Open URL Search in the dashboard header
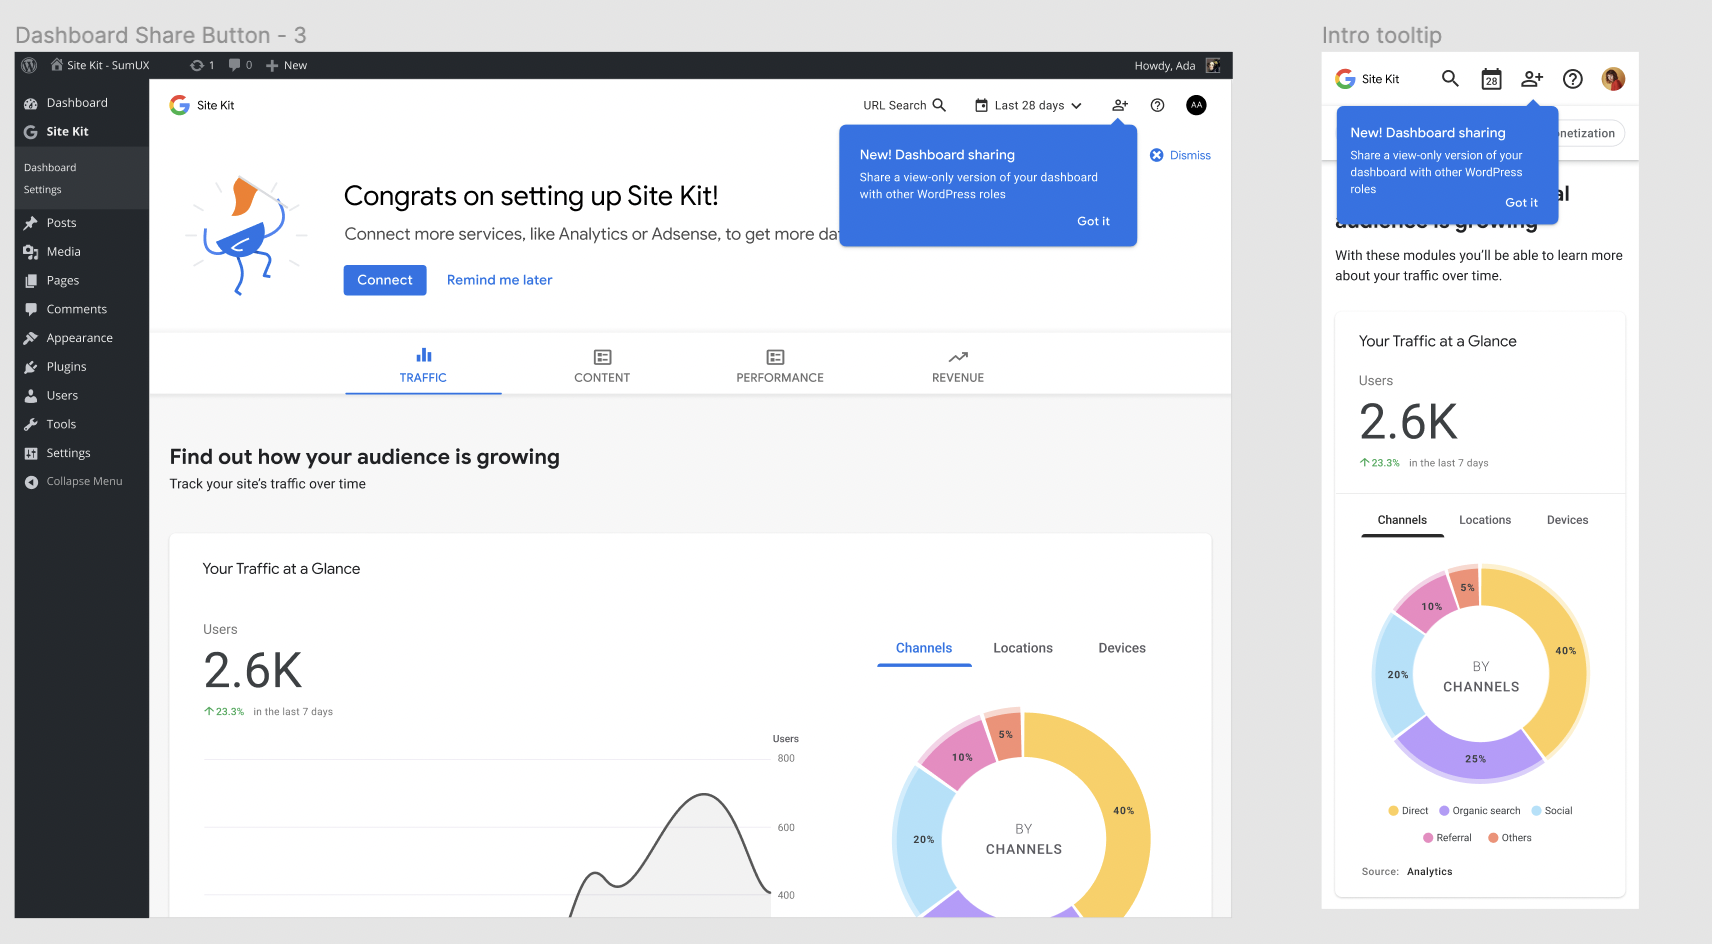The height and width of the screenshot is (944, 1712). [x=904, y=105]
